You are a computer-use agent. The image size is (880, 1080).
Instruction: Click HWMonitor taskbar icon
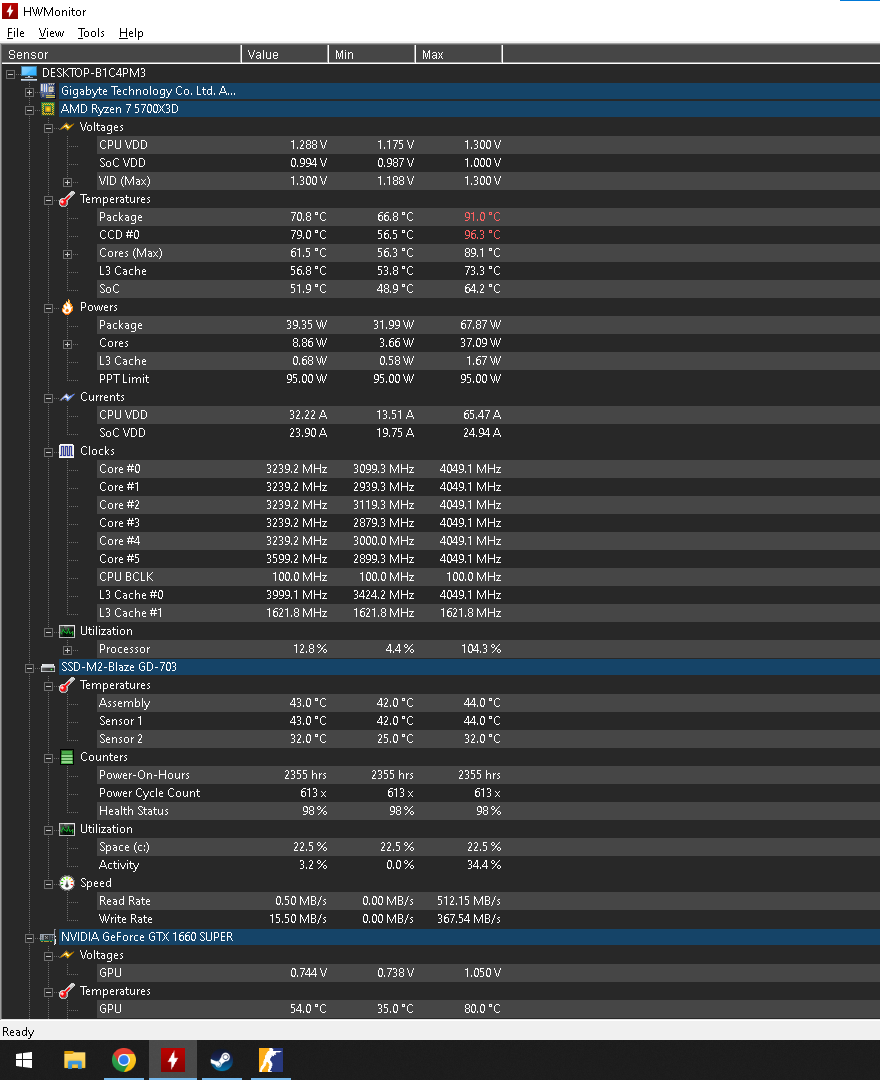tap(173, 1060)
